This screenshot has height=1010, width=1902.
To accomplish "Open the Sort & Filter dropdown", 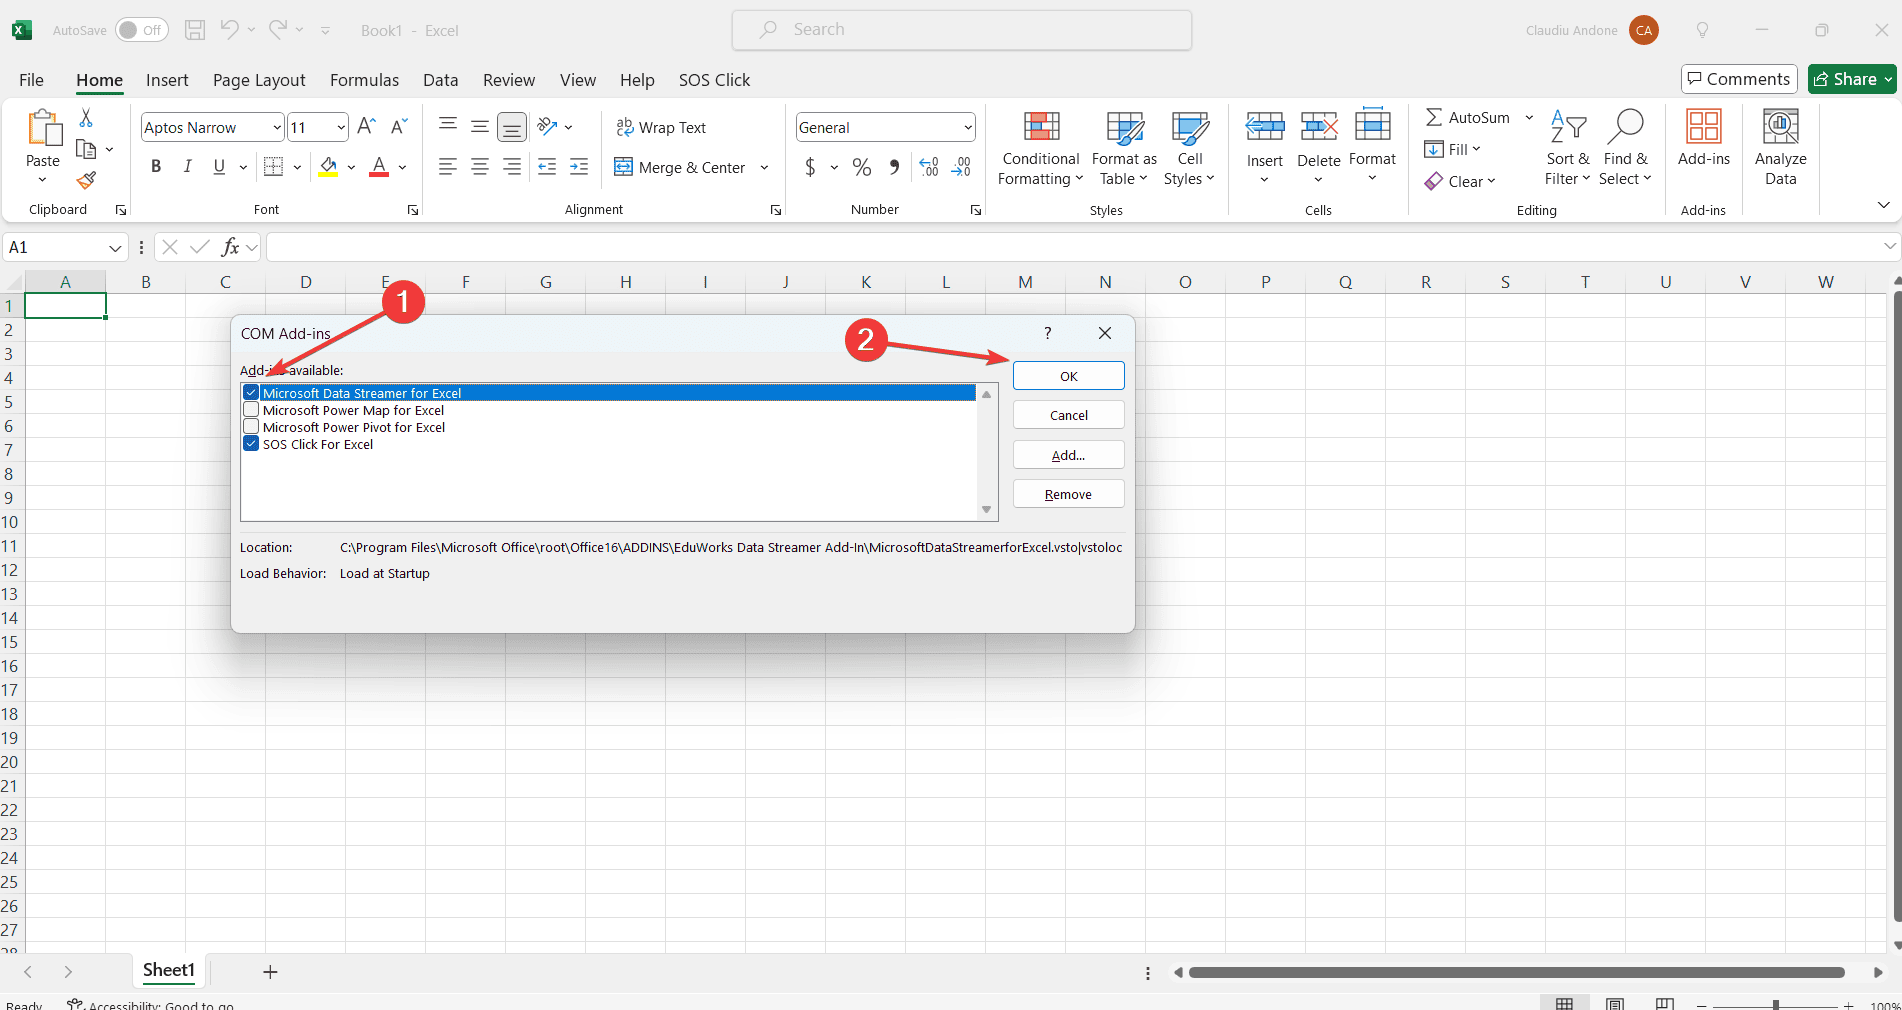I will click(1567, 148).
